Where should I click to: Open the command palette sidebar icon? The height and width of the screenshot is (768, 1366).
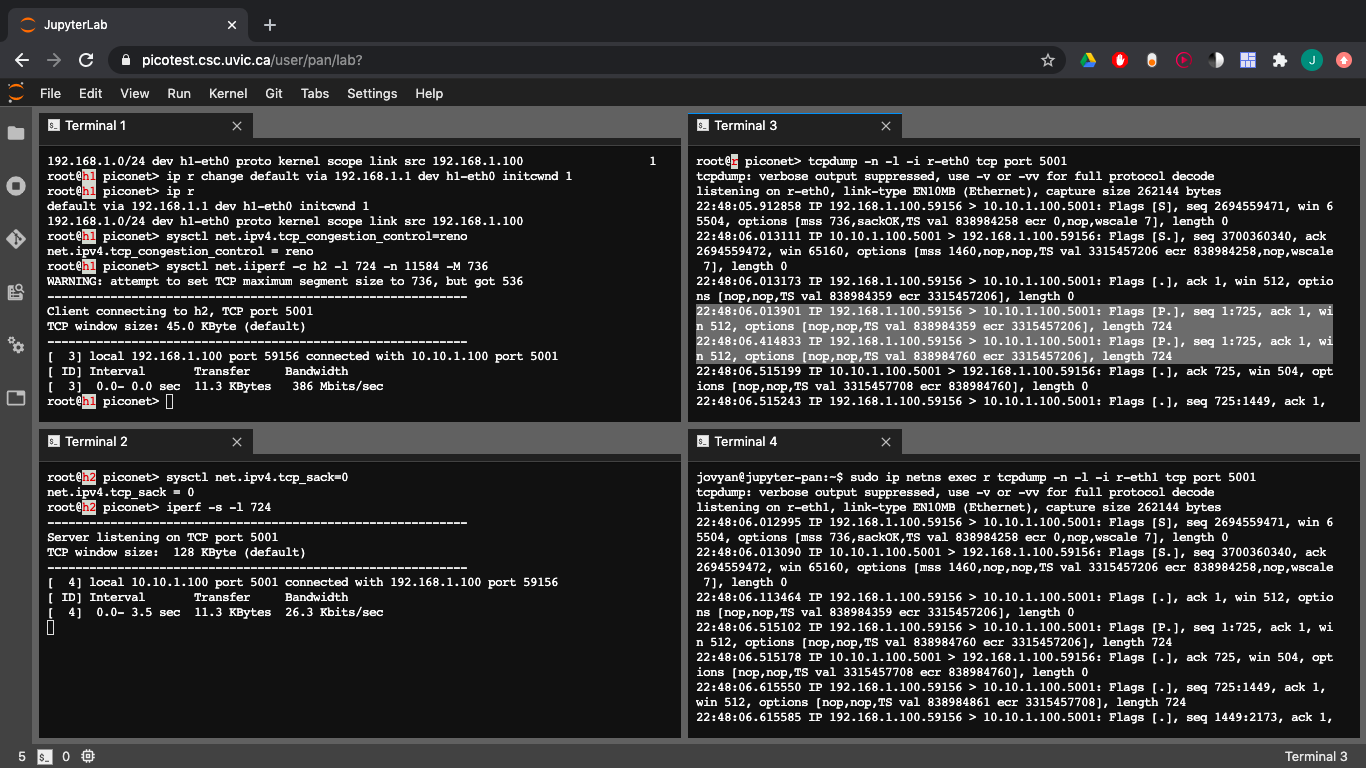click(x=16, y=292)
